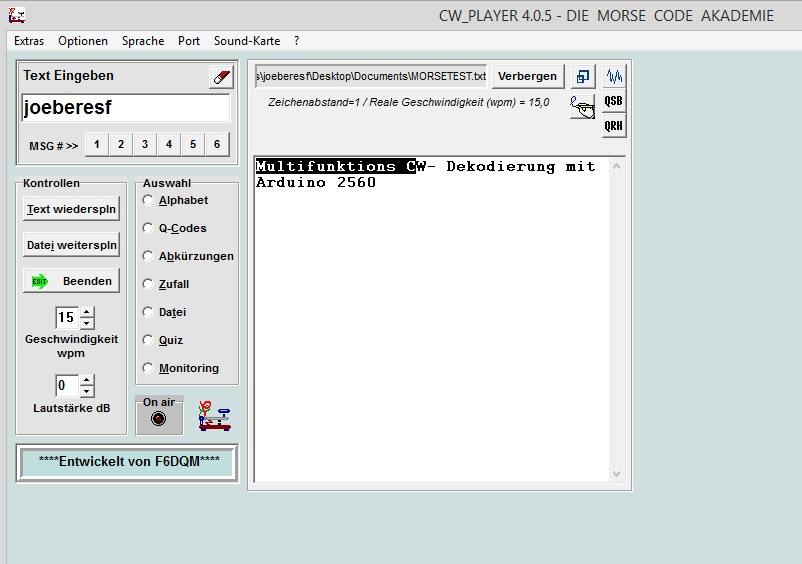
Task: Decrease Lautstärke dB with down arrow
Action: click(x=87, y=391)
